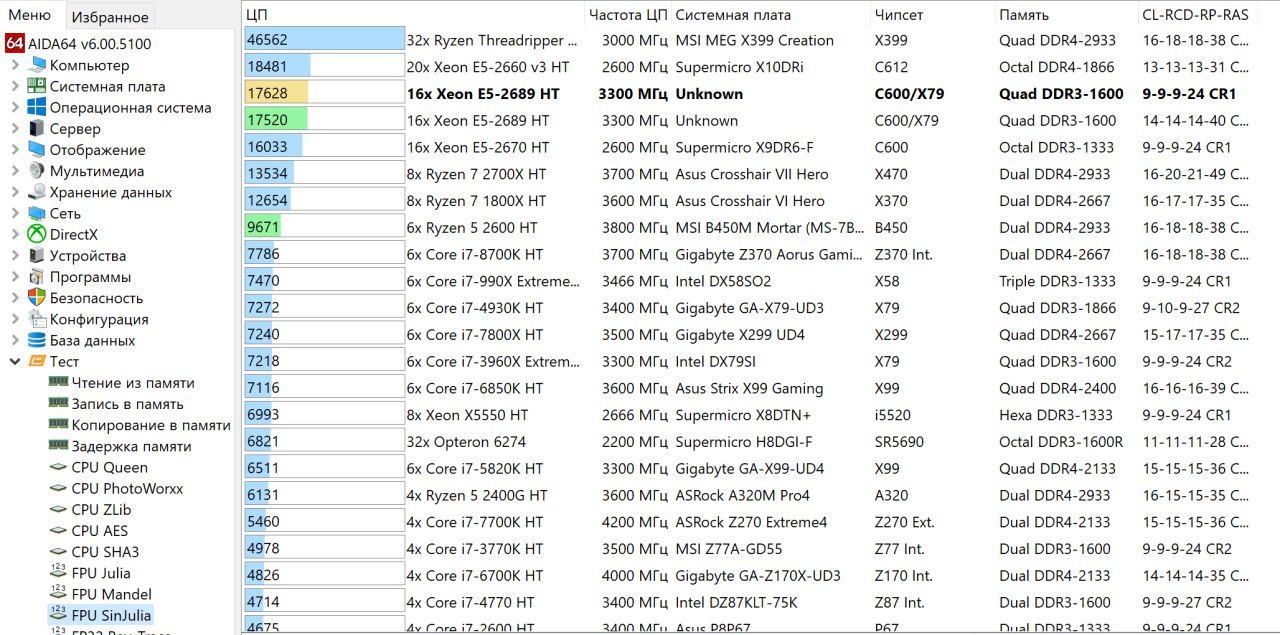Viewport: 1280px width, 635px height.
Task: Click the Безопасность shield icon
Action: (37, 298)
